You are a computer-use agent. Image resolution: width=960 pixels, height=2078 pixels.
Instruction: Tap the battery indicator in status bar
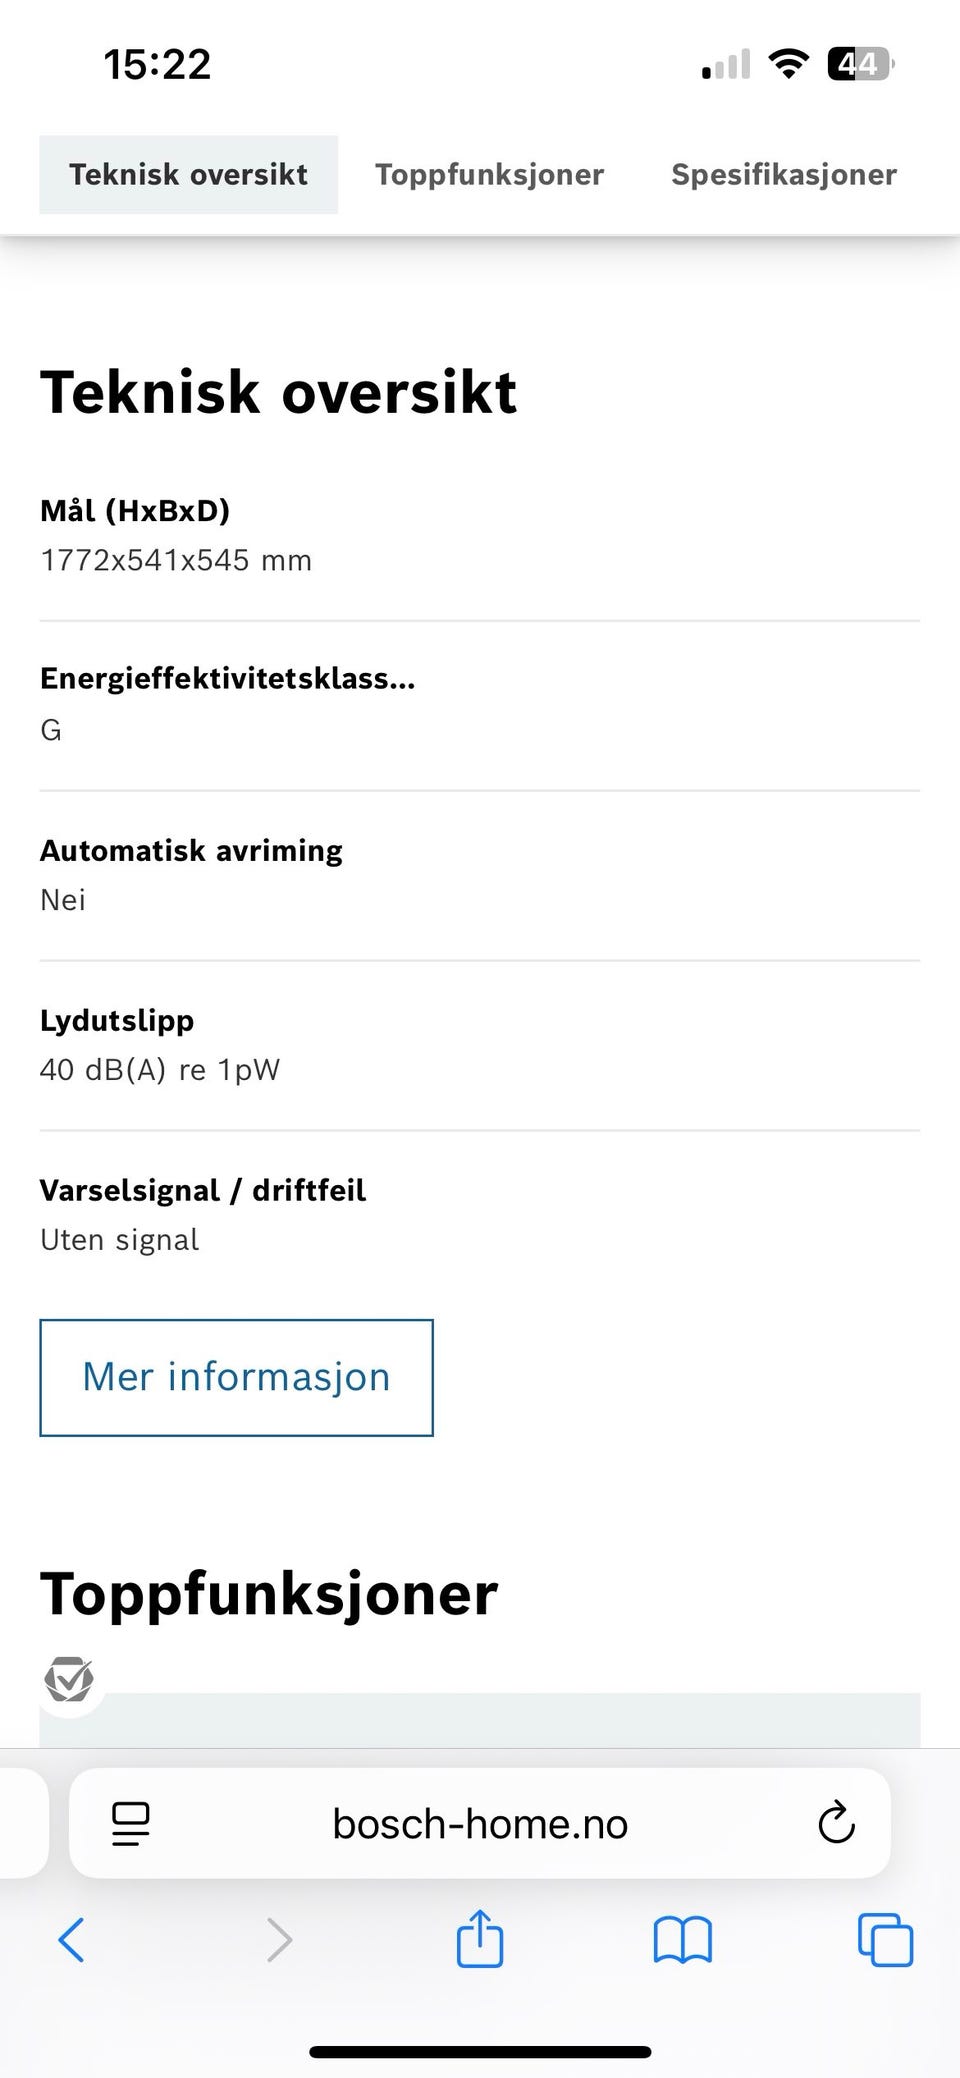(859, 65)
